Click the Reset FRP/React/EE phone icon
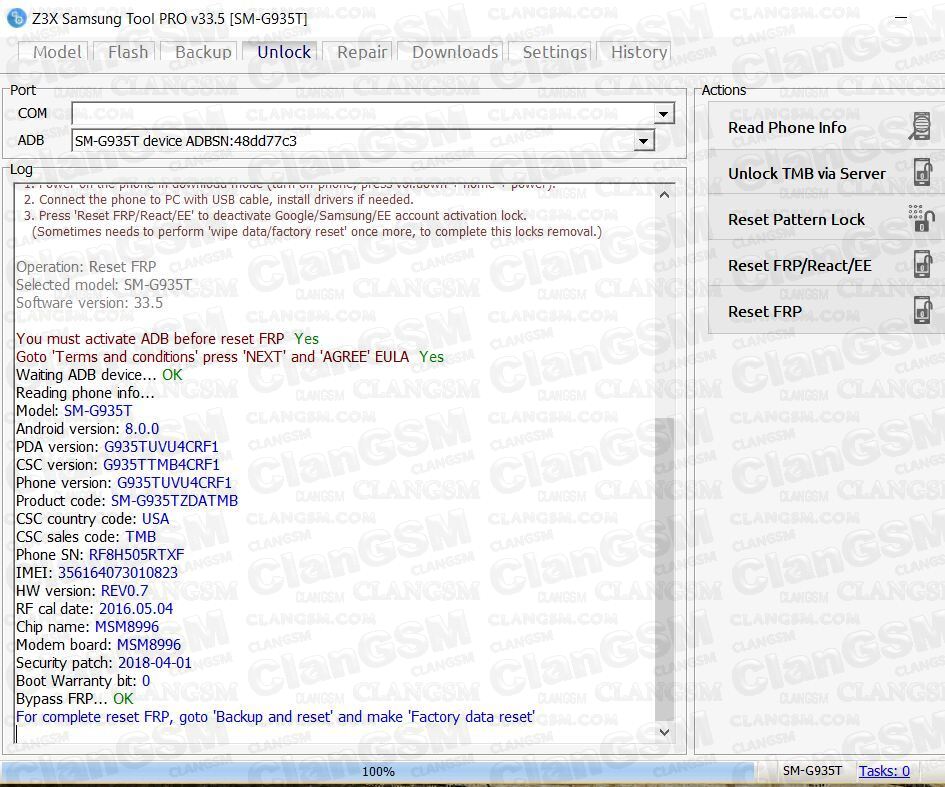Image resolution: width=945 pixels, height=787 pixels. (922, 265)
